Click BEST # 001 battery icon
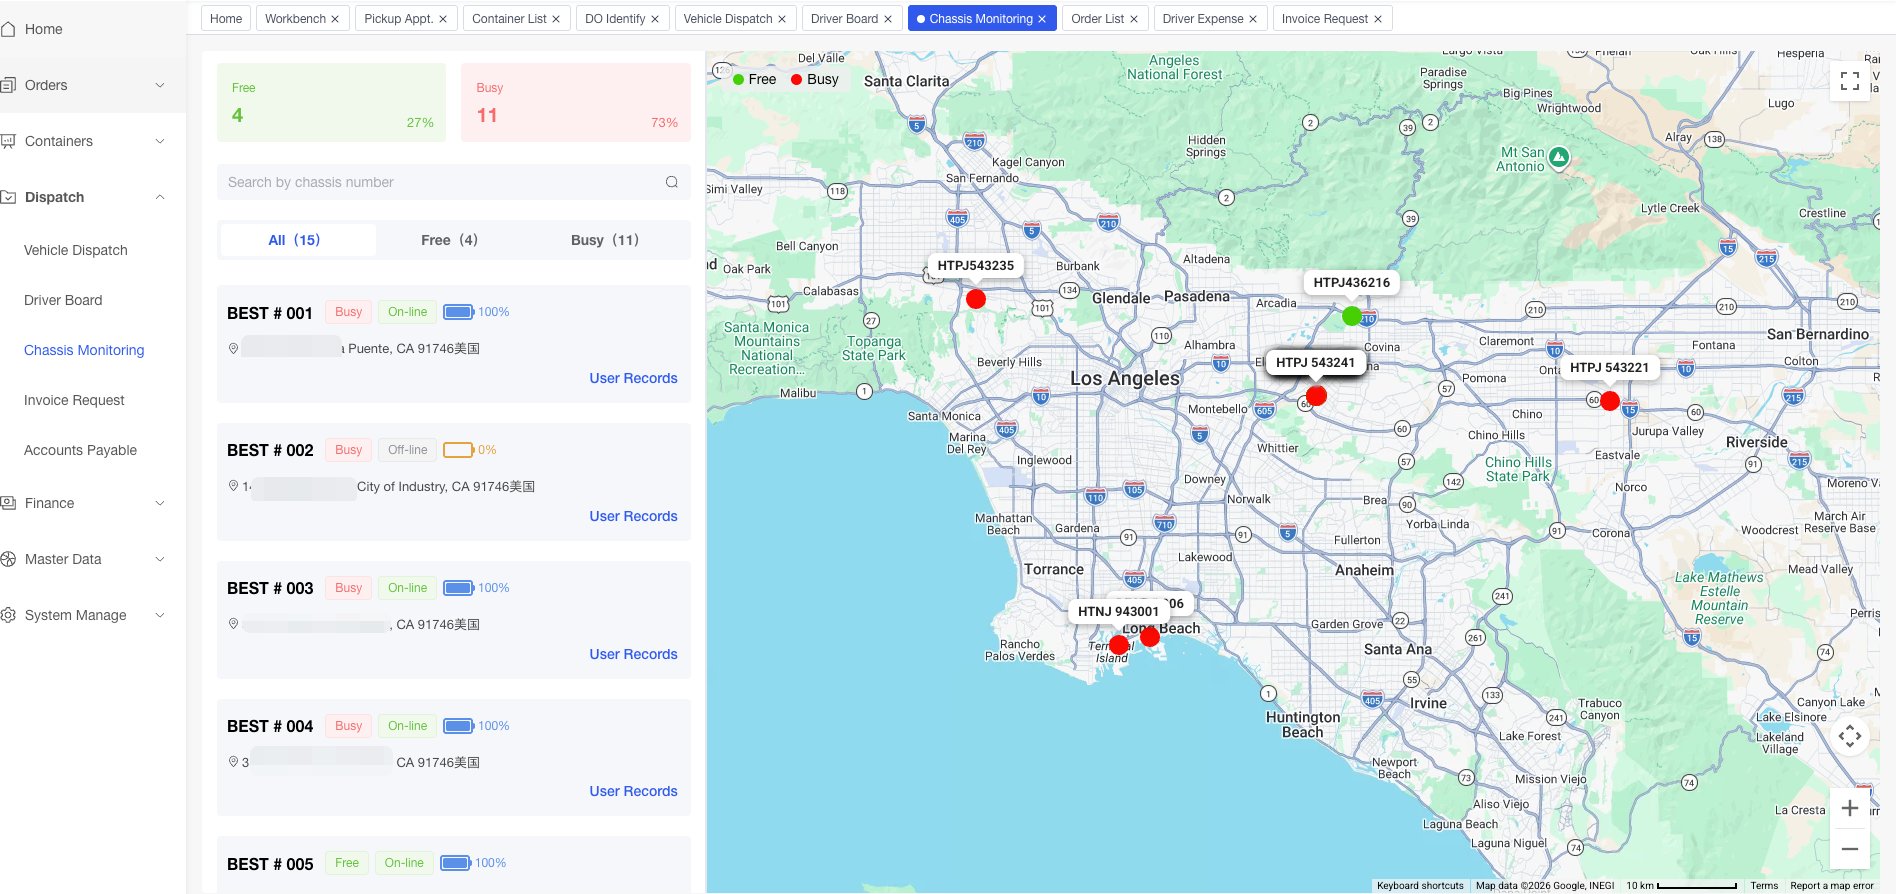This screenshot has width=1896, height=894. pos(459,312)
